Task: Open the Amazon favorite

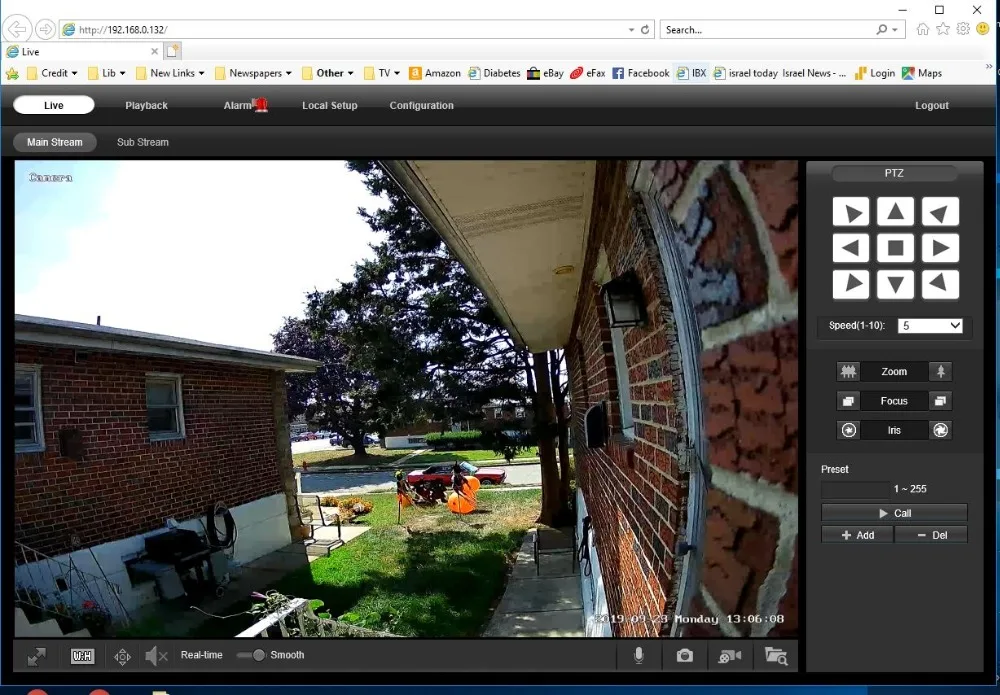Action: (x=435, y=73)
